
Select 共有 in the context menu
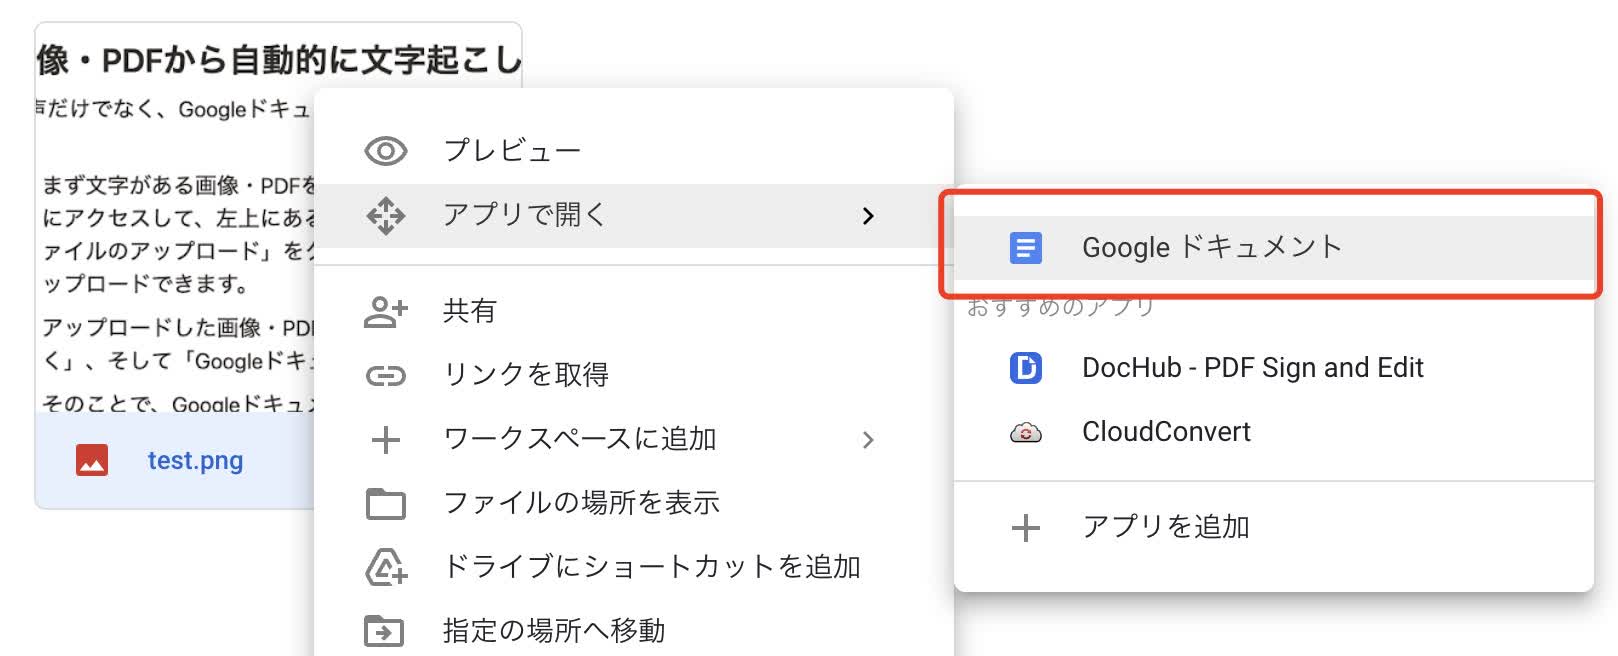point(634,311)
